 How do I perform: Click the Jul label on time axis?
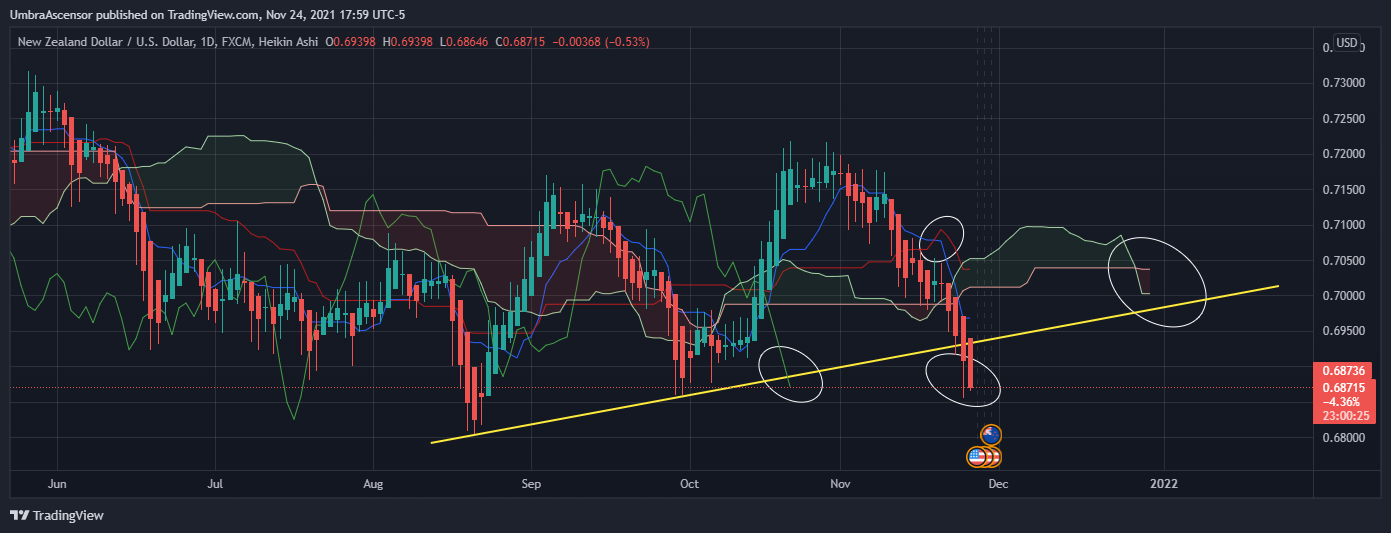pos(215,484)
